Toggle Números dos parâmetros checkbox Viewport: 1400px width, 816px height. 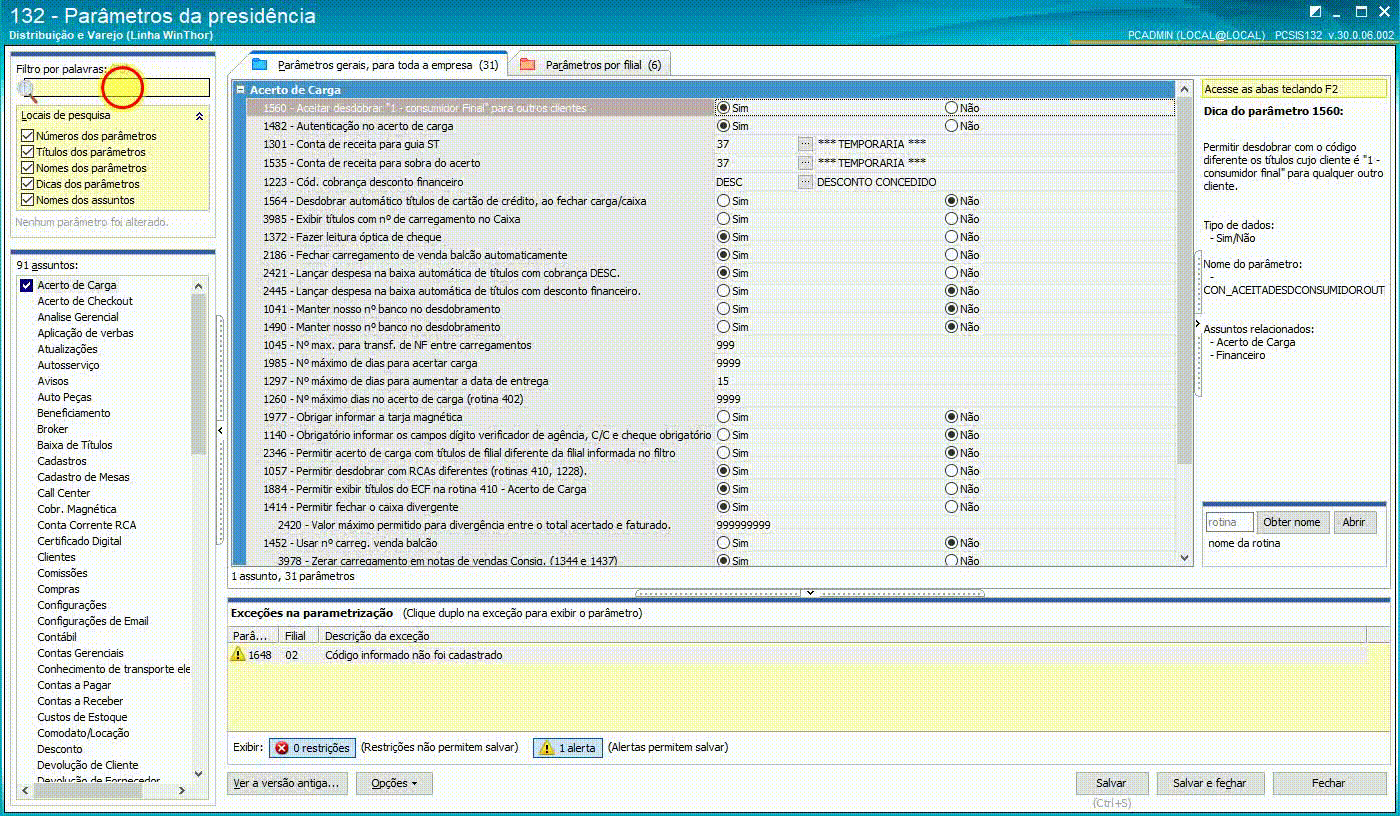click(x=28, y=136)
